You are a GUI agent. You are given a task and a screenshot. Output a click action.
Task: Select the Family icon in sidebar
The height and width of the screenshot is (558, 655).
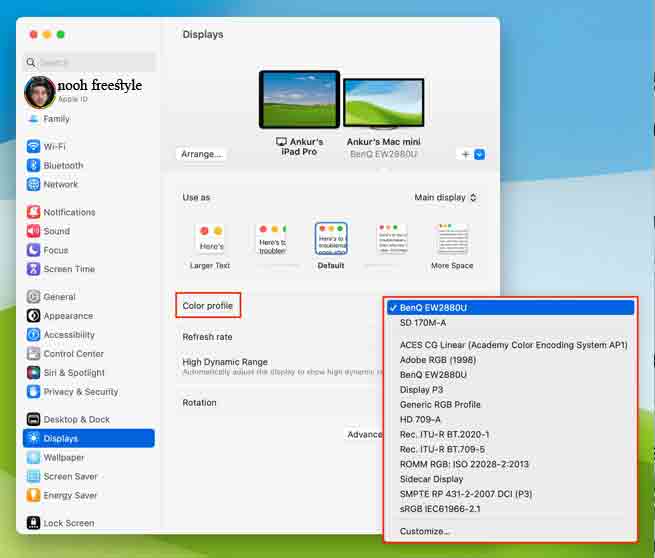(33, 119)
